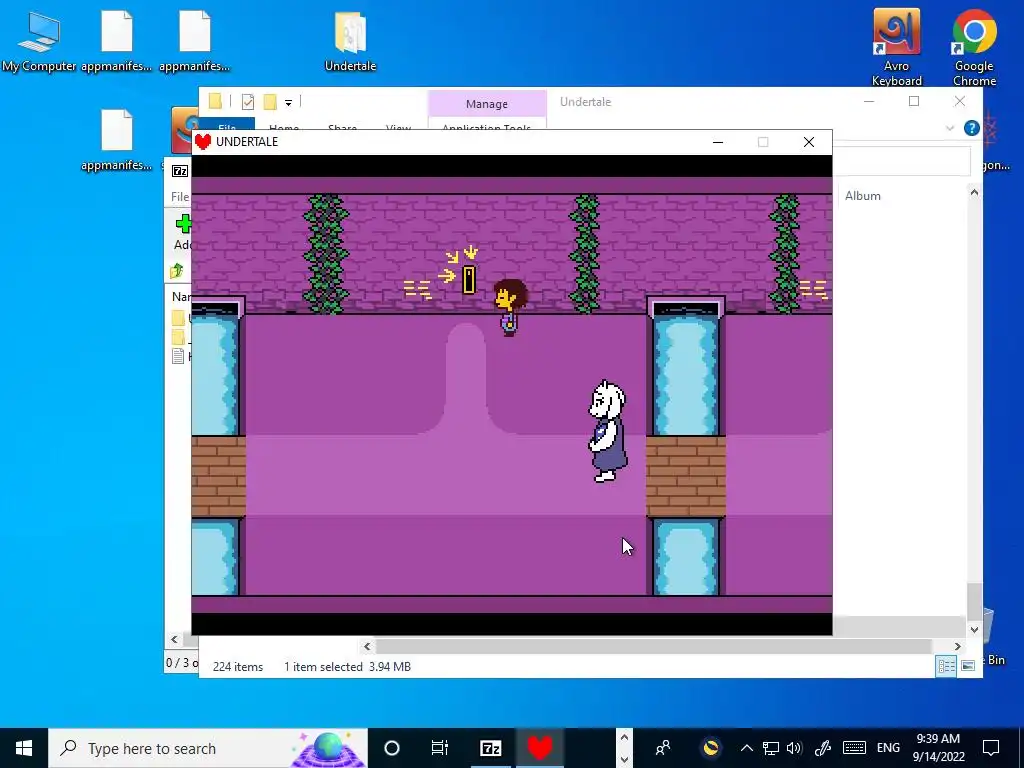
Task: Click the 7z icon in 7-Zip window
Action: [x=180, y=171]
